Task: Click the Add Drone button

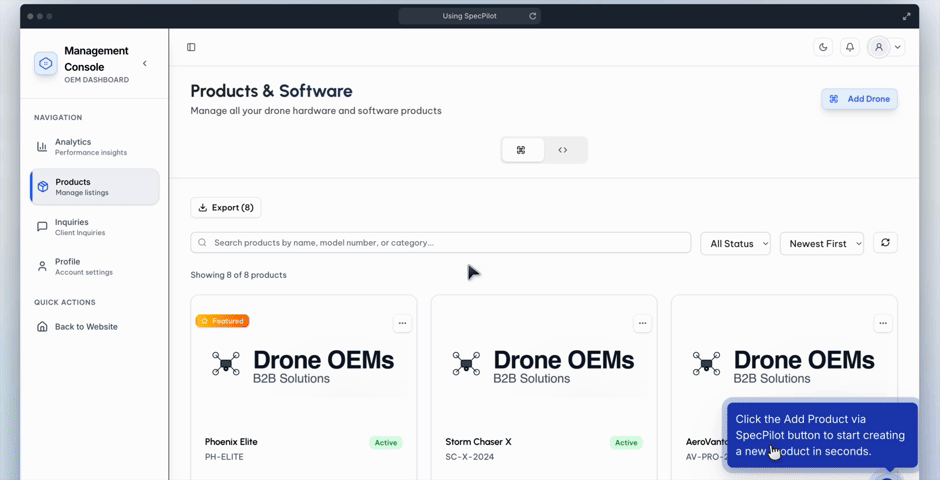Action: 859,99
